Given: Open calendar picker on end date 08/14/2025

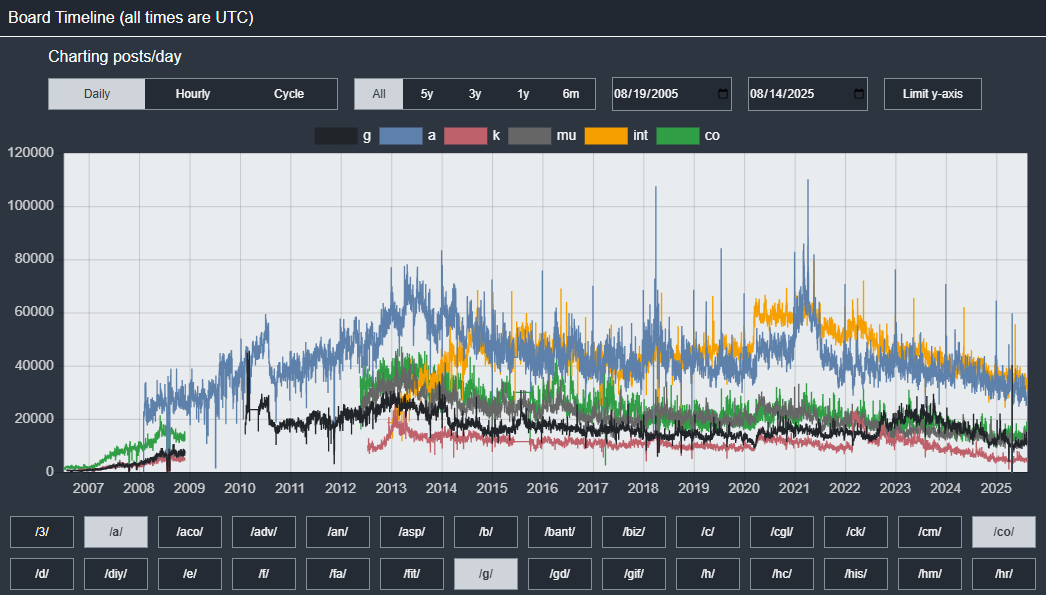Looking at the screenshot, I should 859,94.
